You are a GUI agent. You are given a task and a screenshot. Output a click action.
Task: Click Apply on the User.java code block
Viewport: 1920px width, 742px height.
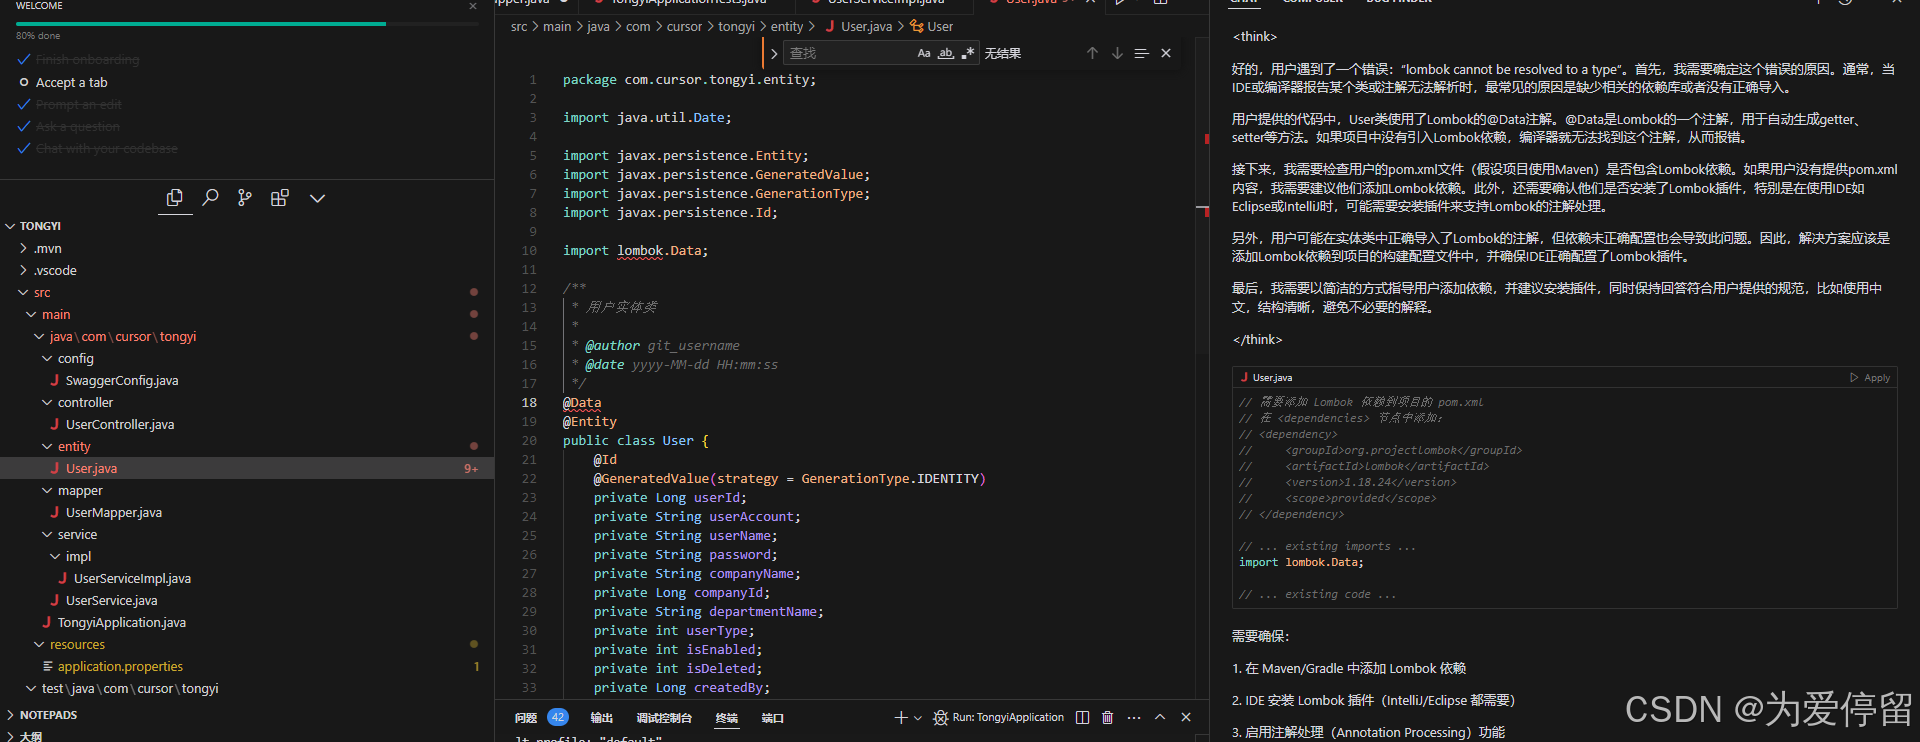pyautogui.click(x=1870, y=377)
